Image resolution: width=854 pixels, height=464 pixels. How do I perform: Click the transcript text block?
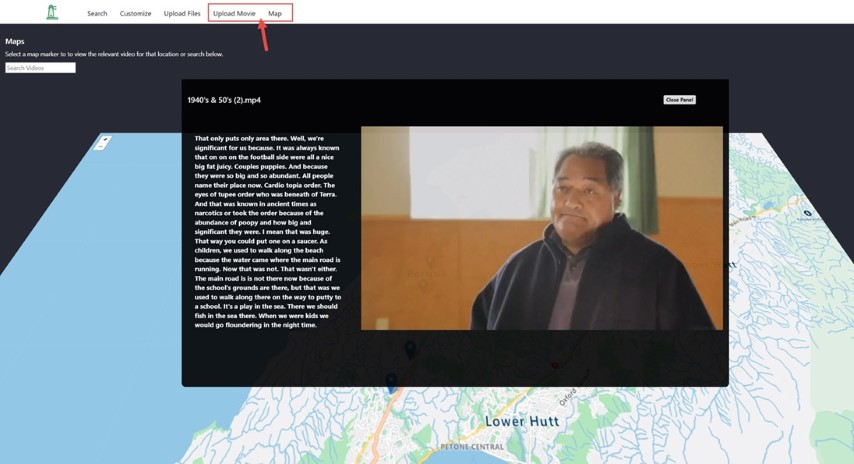click(x=268, y=231)
